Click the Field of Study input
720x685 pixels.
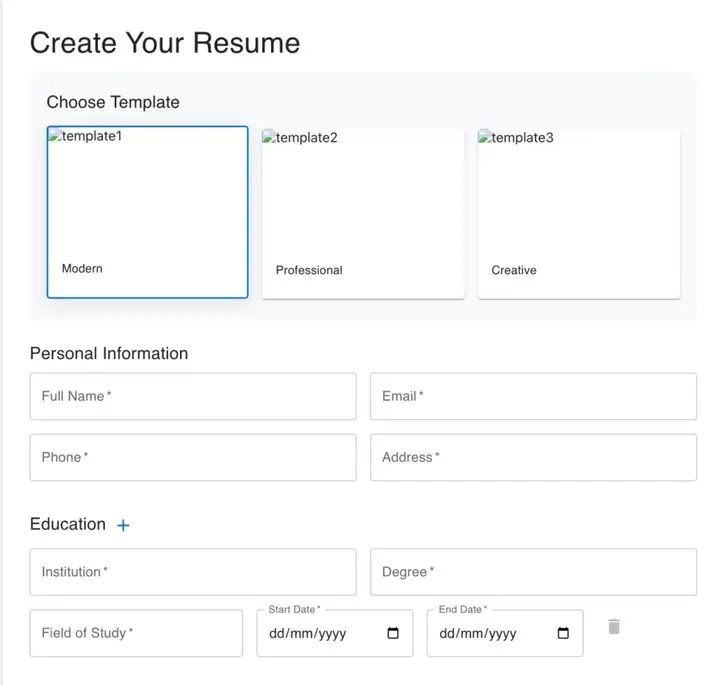136,633
